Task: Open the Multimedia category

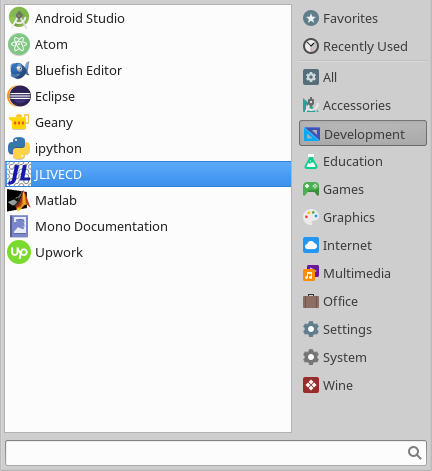Action: coord(357,273)
